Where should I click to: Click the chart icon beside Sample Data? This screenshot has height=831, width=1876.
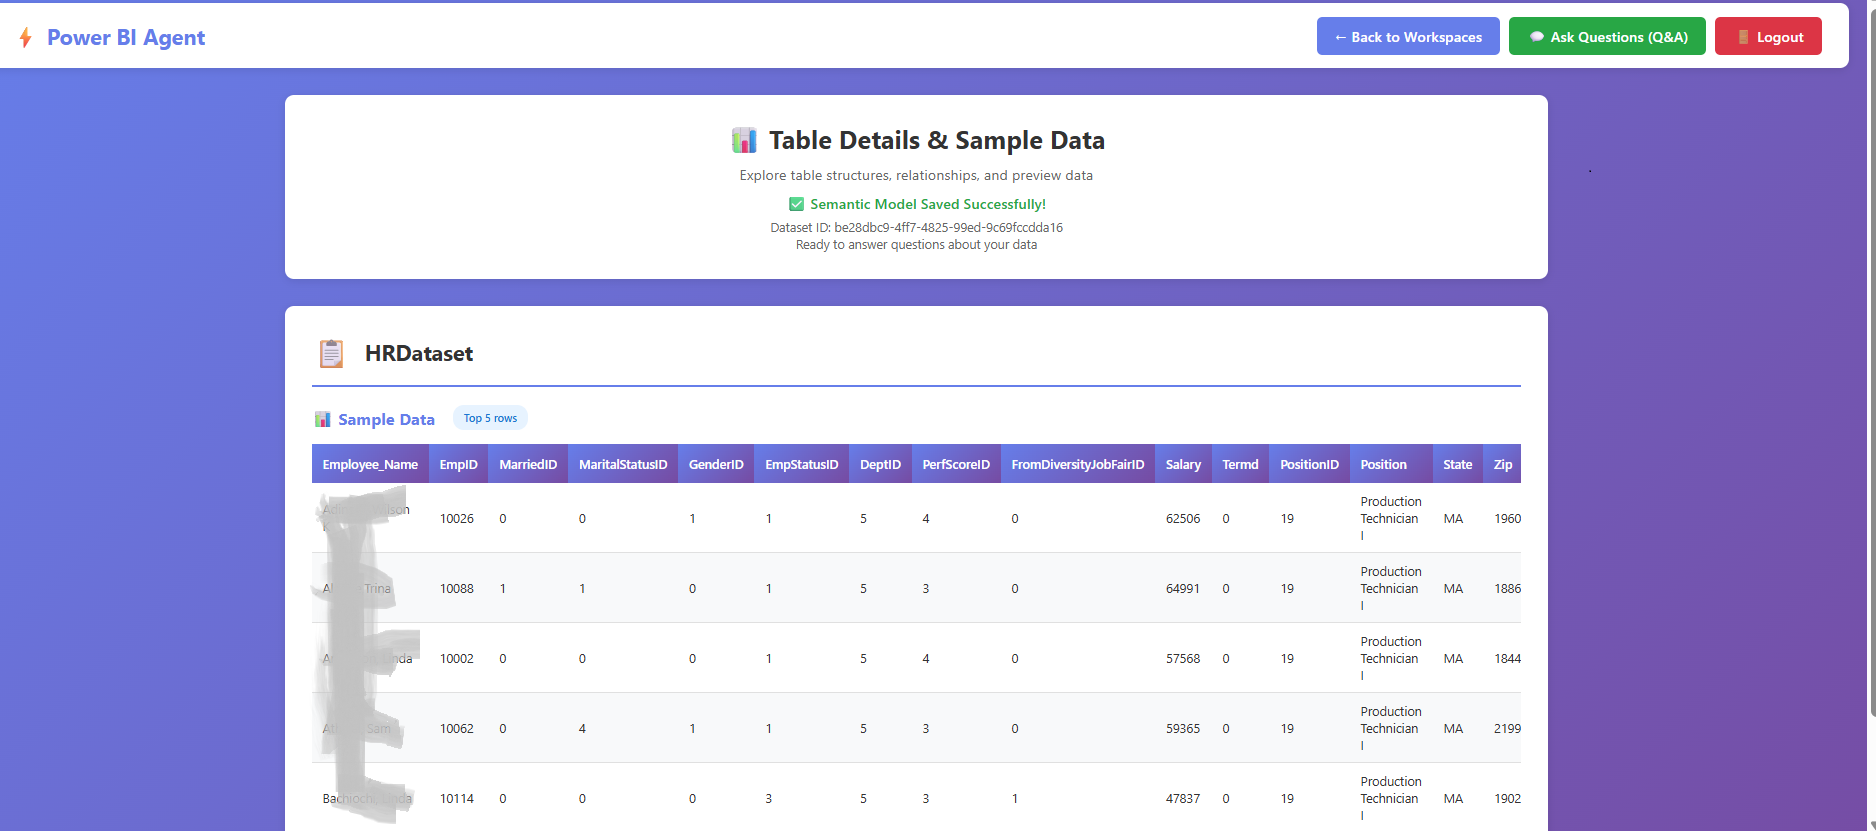coord(322,419)
